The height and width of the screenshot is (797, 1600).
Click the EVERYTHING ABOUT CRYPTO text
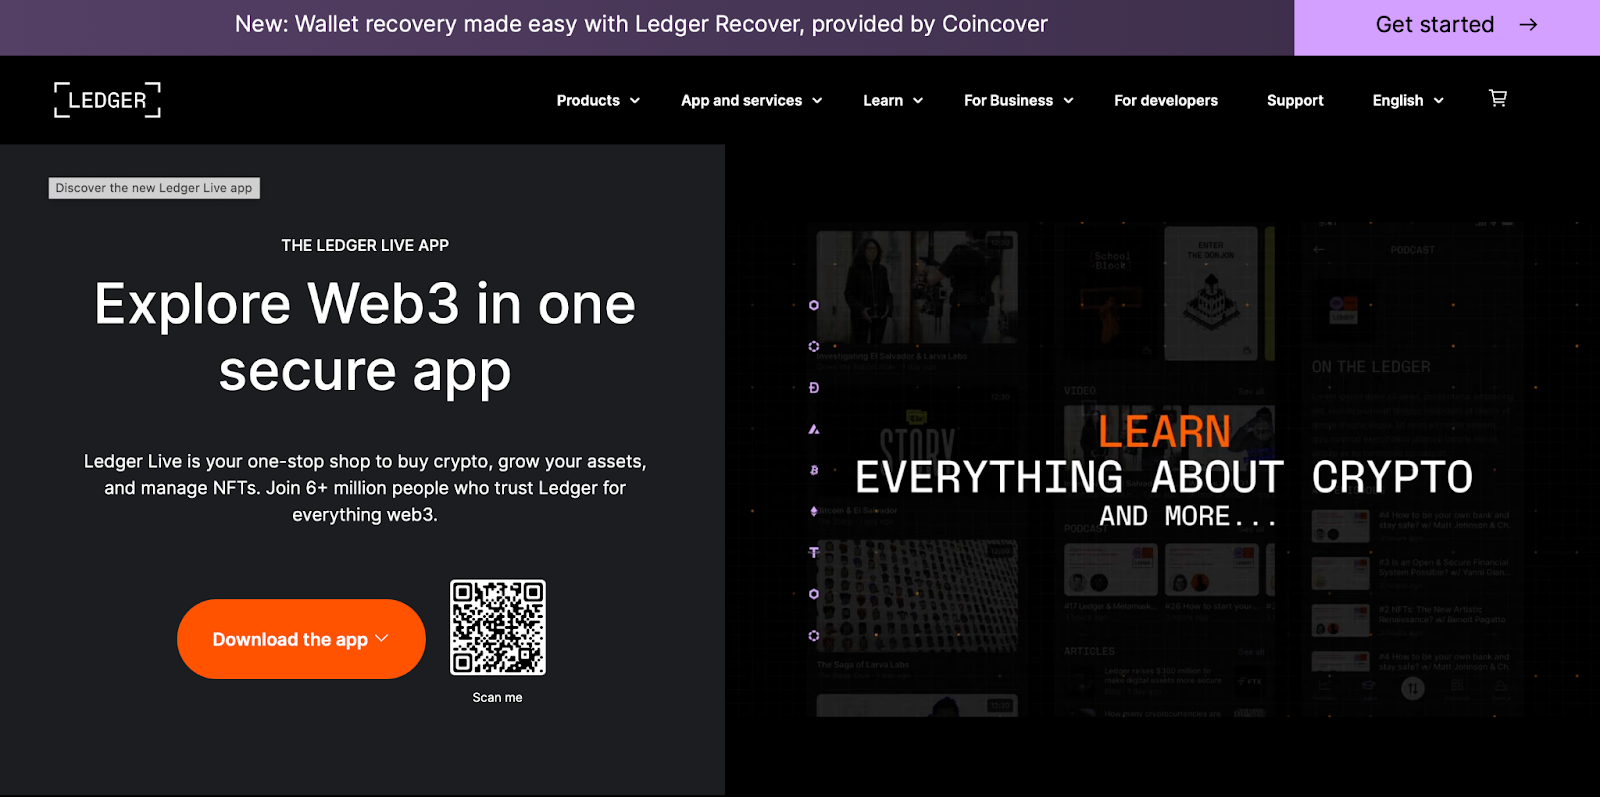coord(1164,477)
